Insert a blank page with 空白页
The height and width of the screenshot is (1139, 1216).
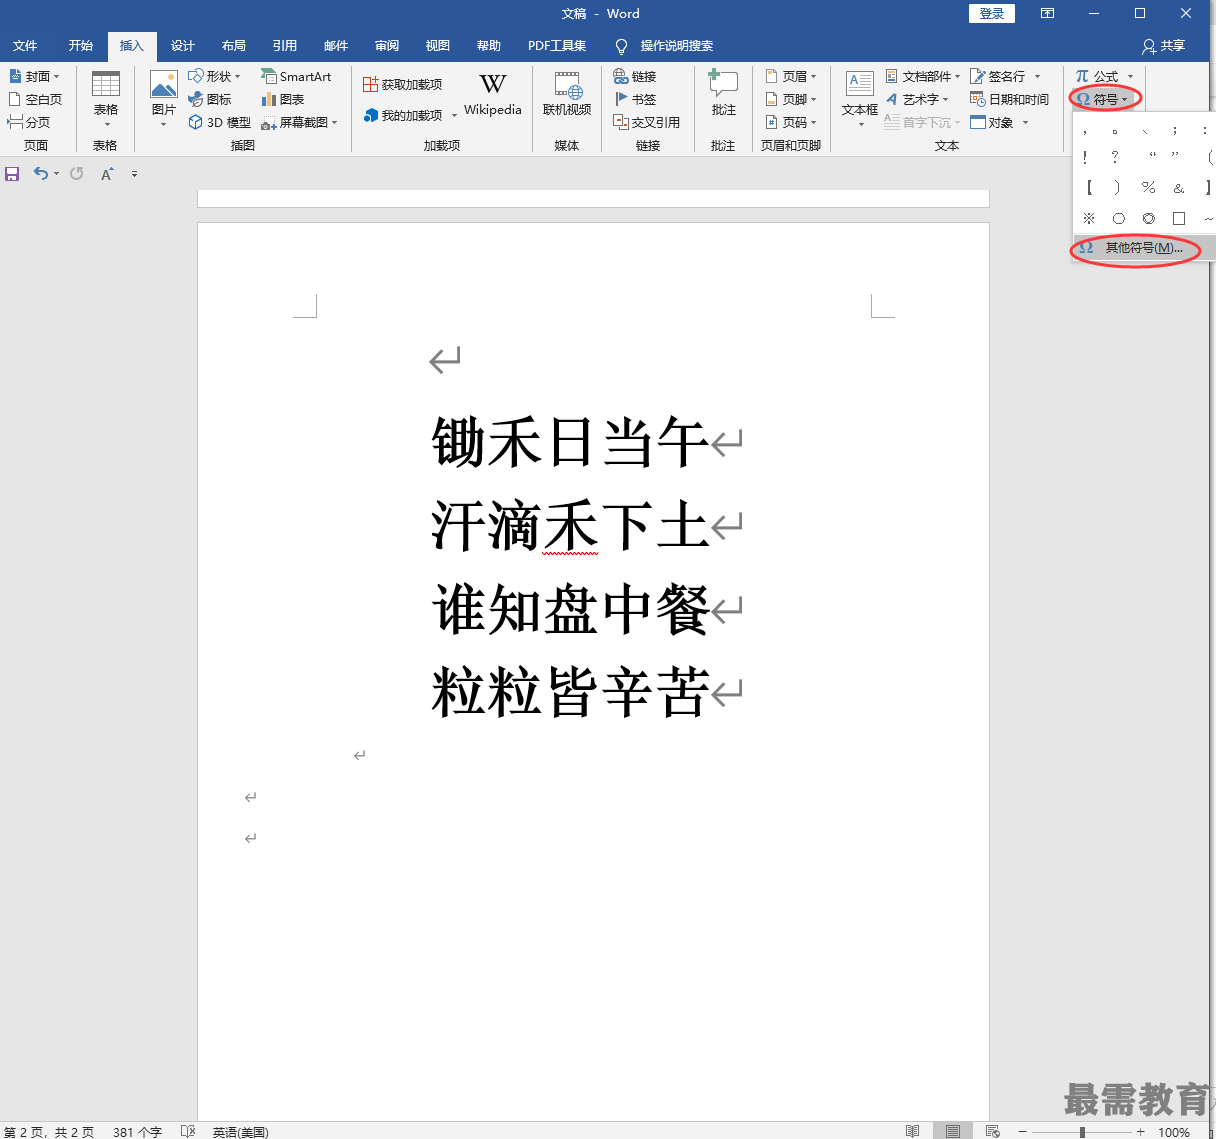tap(35, 99)
